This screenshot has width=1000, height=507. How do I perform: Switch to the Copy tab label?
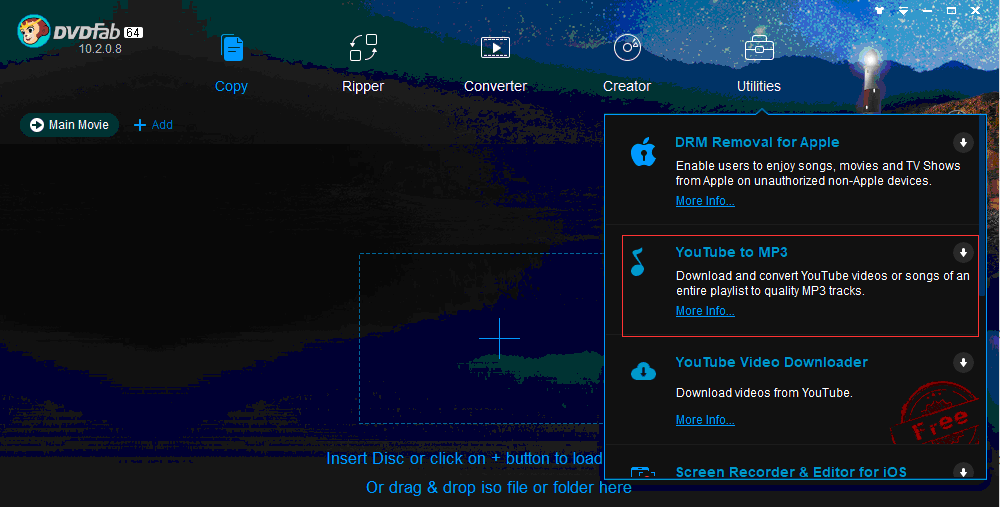pyautogui.click(x=232, y=86)
